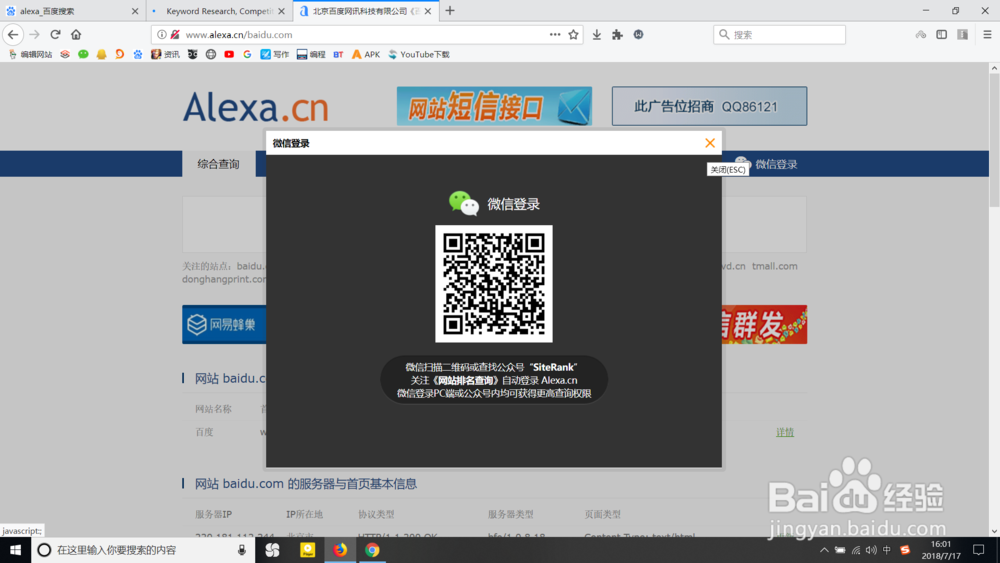Screen dimensions: 1000x563
Task: Open the green WeChat bookmark icon
Action: (83, 54)
